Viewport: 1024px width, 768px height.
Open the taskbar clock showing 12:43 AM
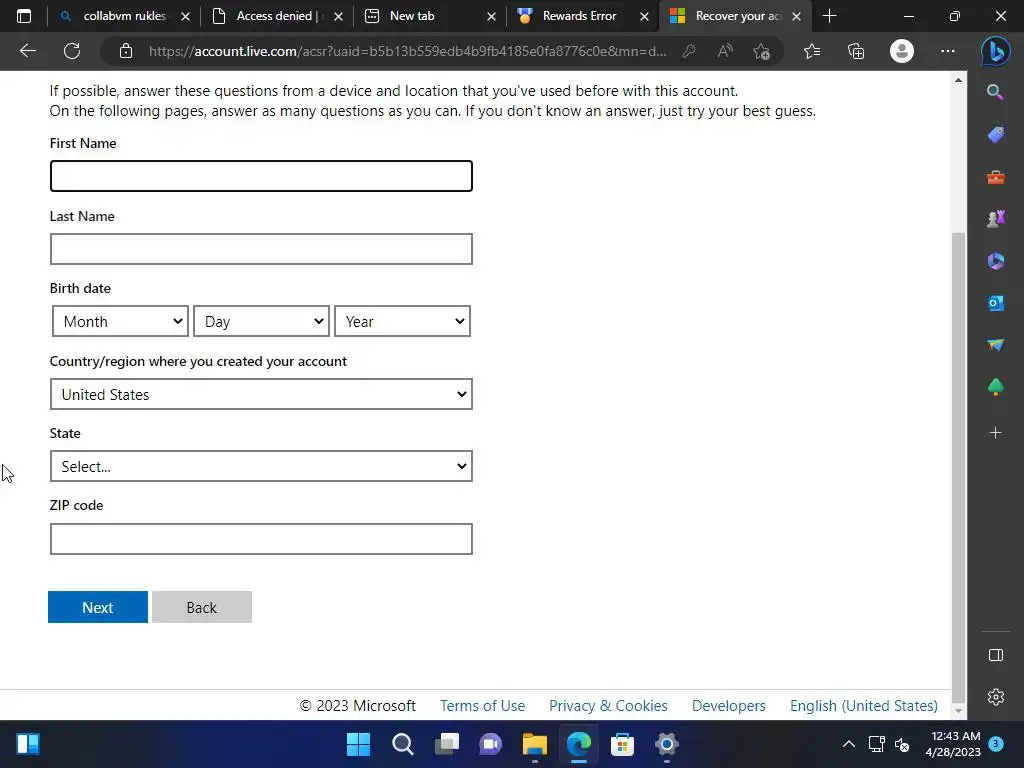[x=953, y=744]
